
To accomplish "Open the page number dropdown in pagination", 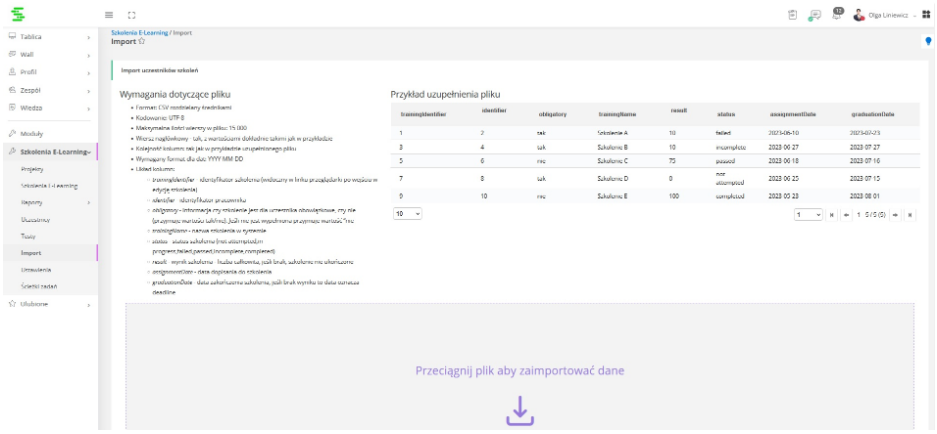I will (807, 215).
